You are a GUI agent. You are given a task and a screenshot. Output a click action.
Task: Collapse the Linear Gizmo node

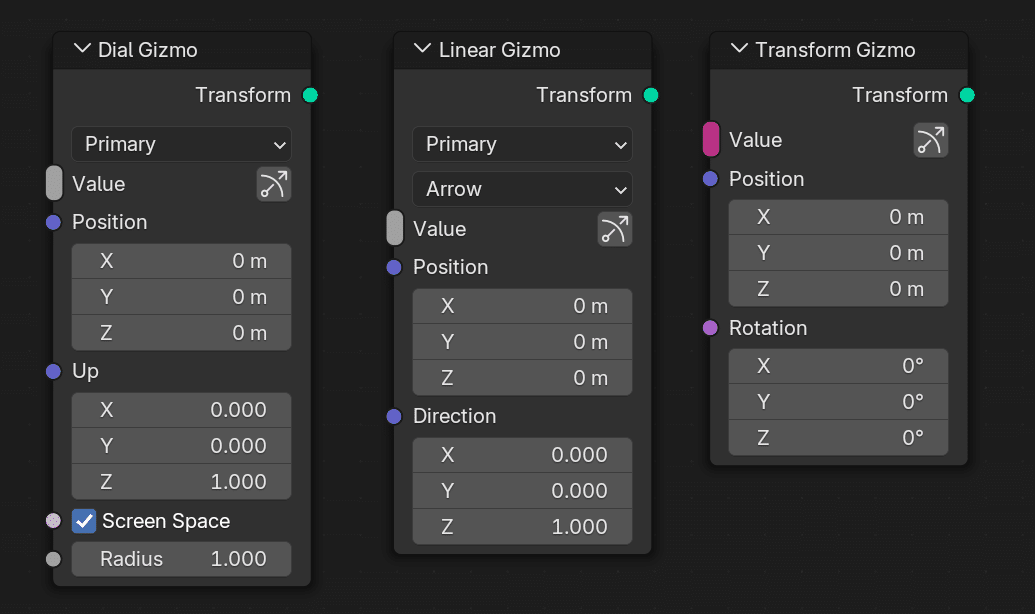click(422, 49)
